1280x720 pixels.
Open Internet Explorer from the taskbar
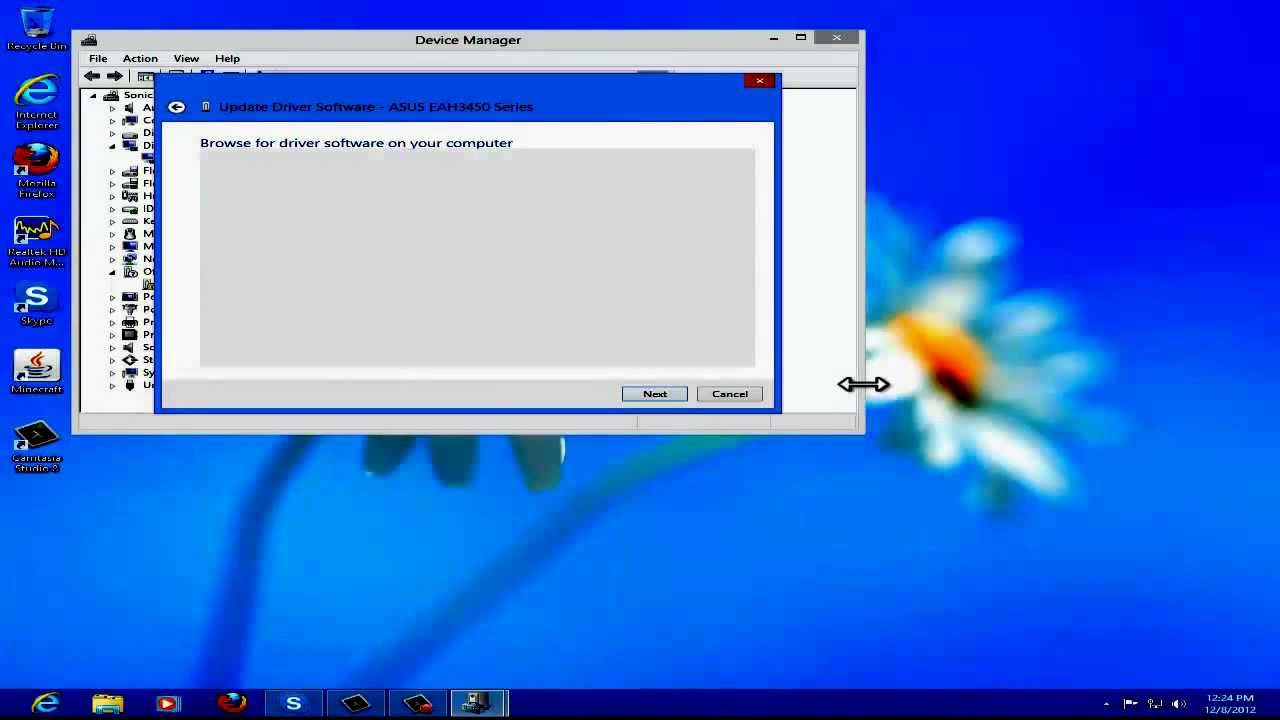click(45, 704)
